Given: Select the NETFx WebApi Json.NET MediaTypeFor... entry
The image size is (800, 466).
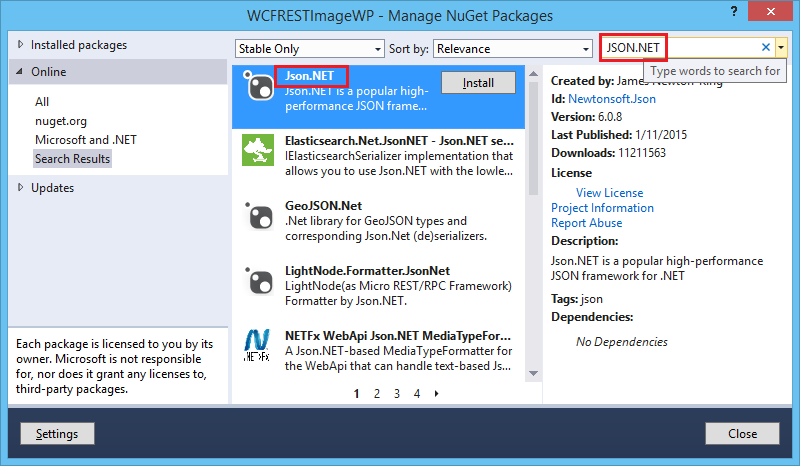Looking at the screenshot, I should pos(379,351).
